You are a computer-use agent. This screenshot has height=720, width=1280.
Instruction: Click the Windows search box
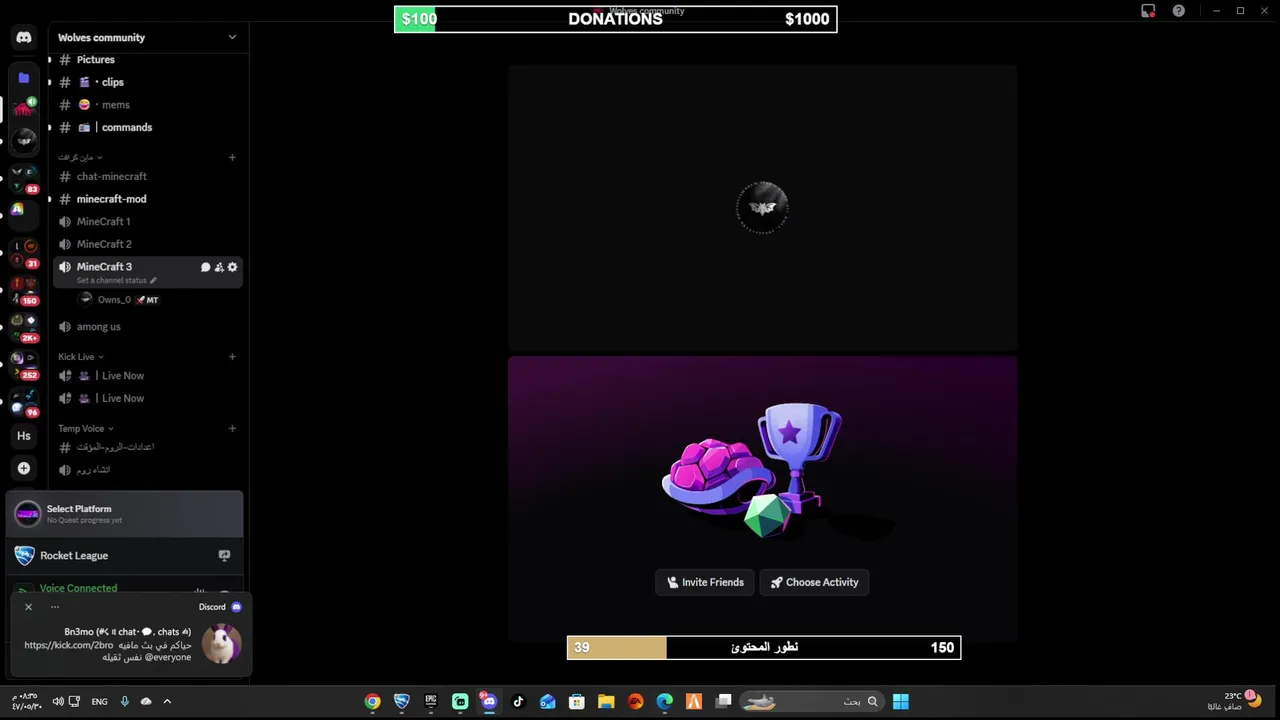(812, 702)
